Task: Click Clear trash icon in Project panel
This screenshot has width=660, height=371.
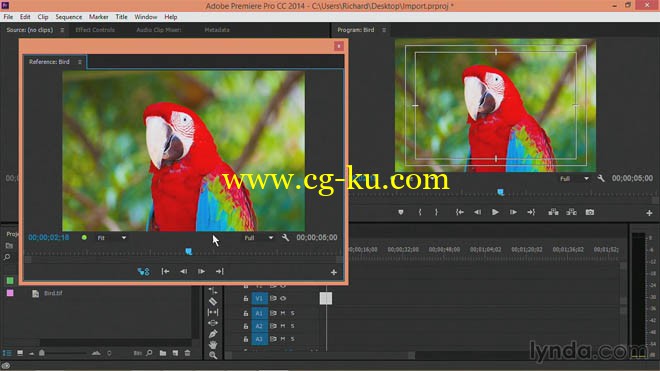Action: (x=187, y=353)
